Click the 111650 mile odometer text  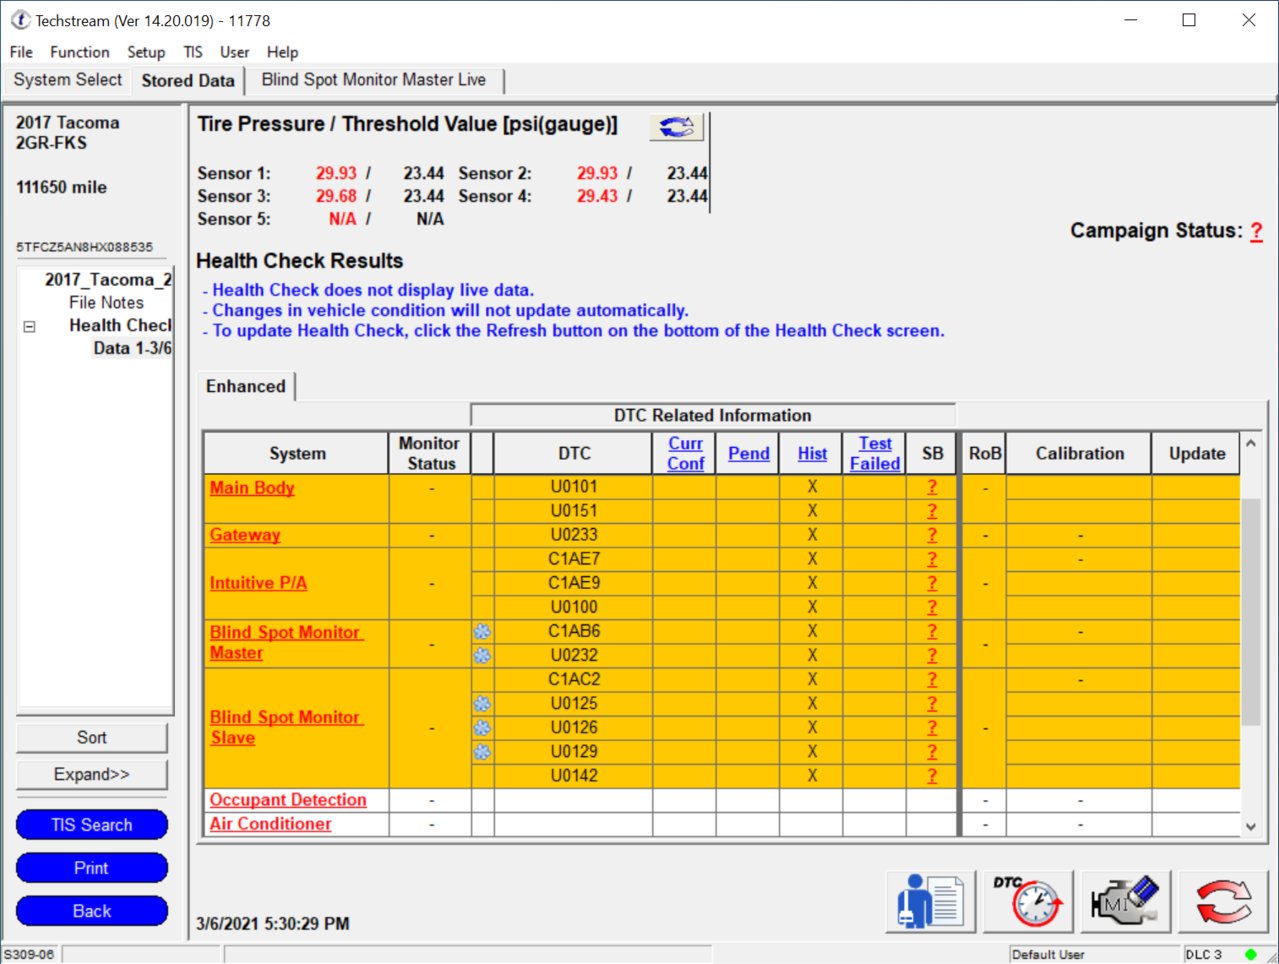pos(61,188)
